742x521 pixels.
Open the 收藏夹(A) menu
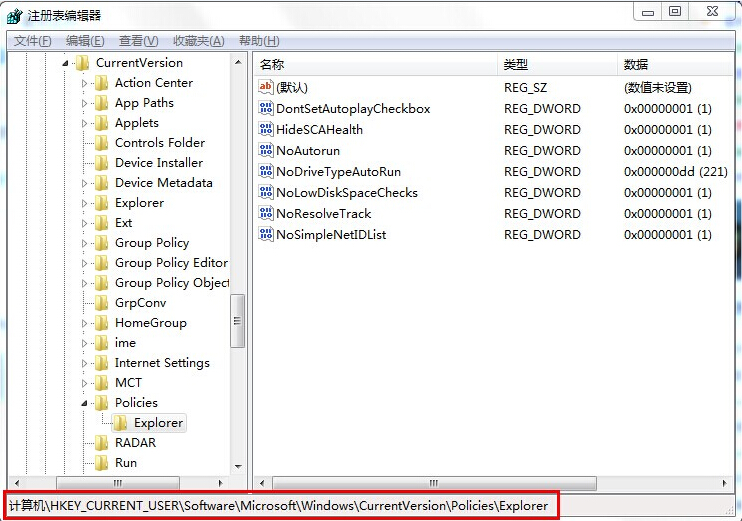199,41
